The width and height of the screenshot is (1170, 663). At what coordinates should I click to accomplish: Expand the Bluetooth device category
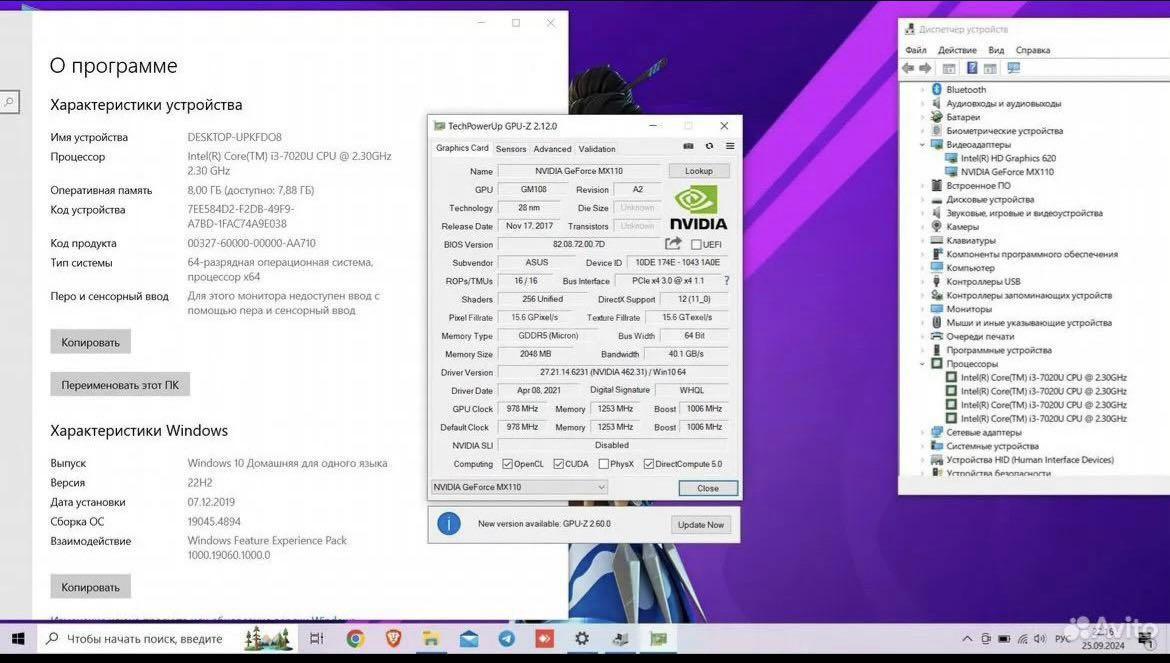(922, 90)
